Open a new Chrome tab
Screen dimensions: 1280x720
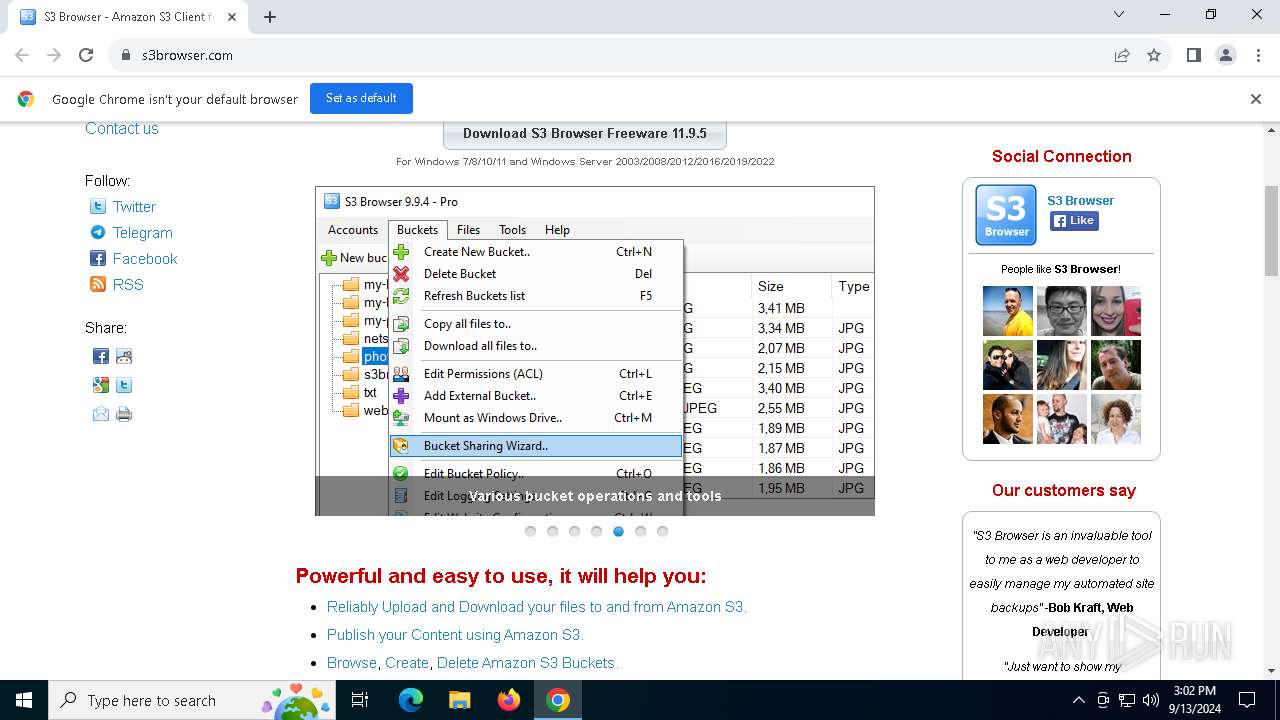tap(270, 16)
